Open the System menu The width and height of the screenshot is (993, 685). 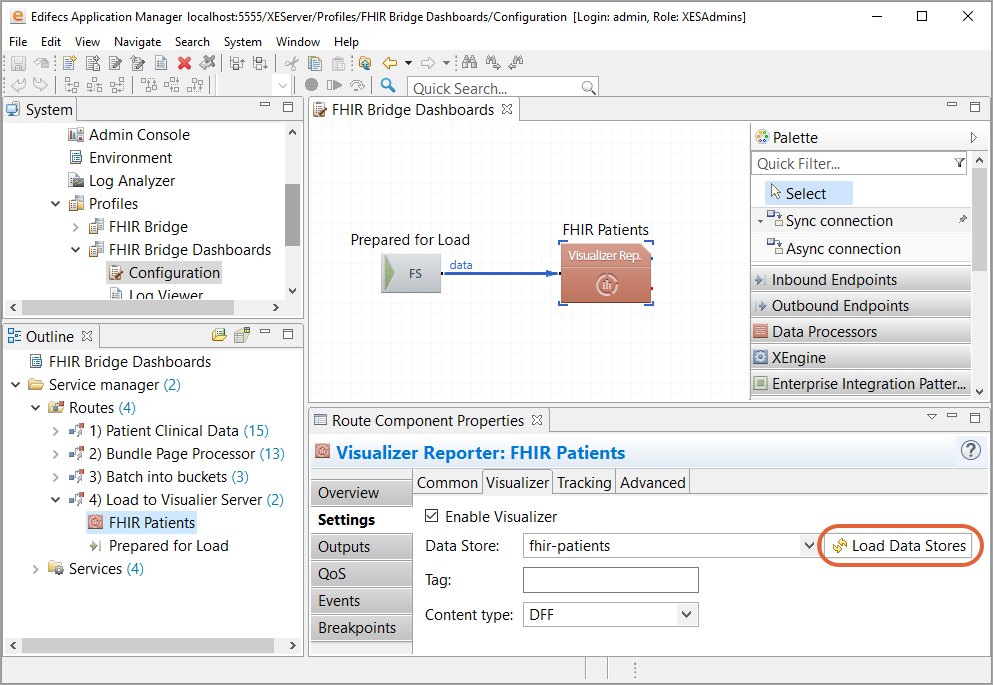[243, 42]
